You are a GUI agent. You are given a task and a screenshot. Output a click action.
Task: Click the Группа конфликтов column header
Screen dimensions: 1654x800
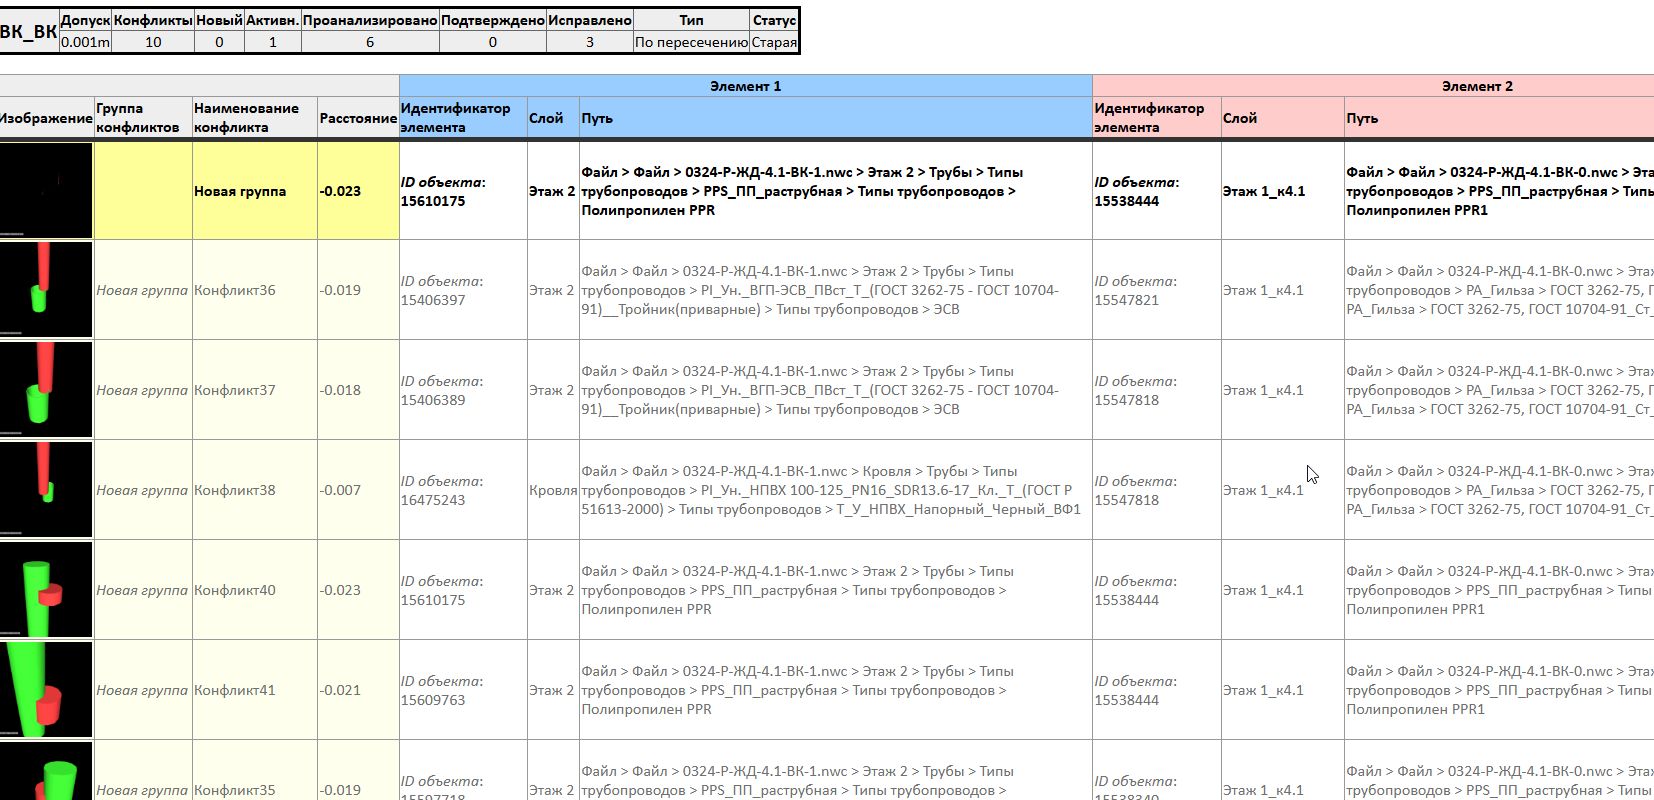(x=143, y=118)
